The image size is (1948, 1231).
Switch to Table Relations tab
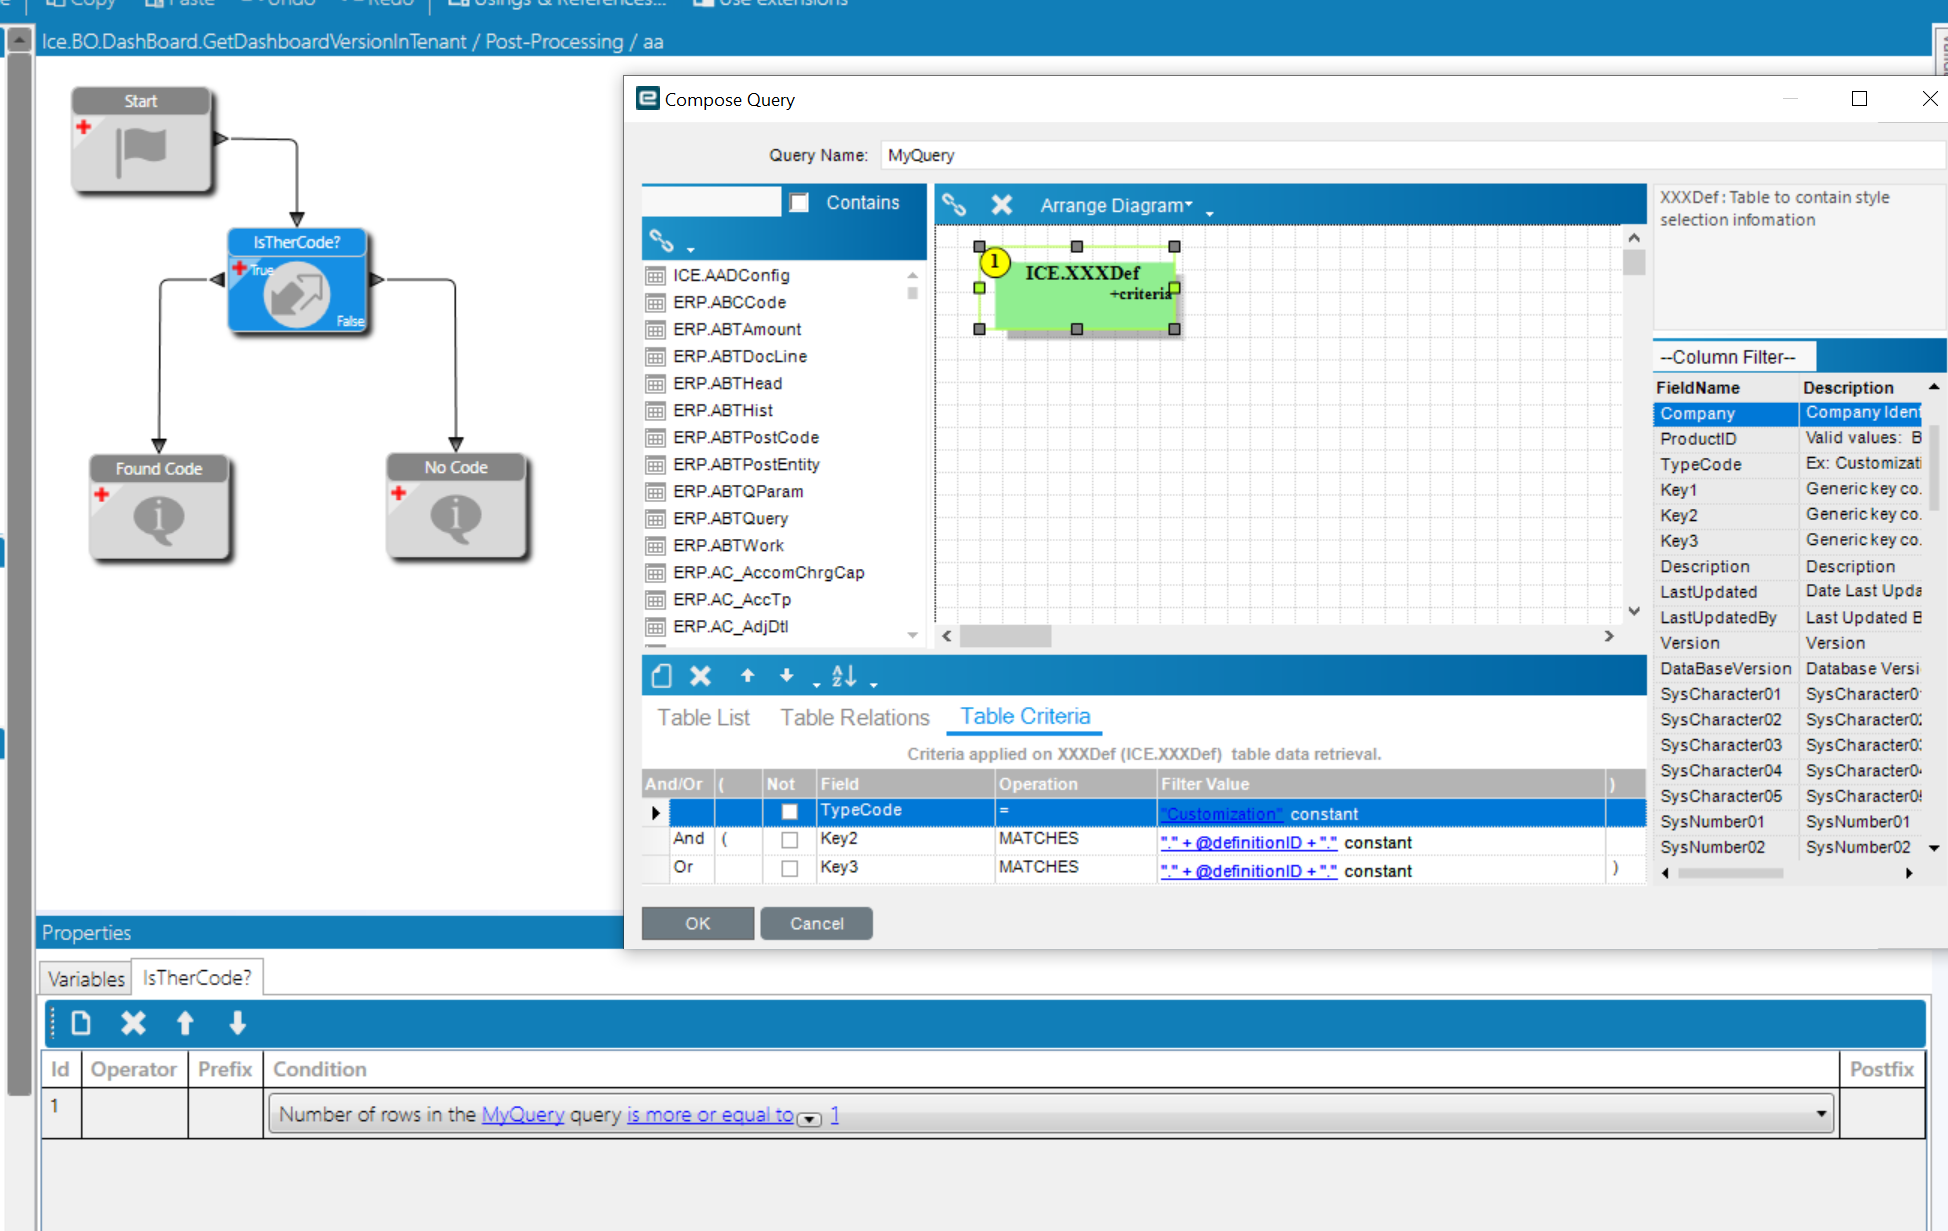click(854, 717)
